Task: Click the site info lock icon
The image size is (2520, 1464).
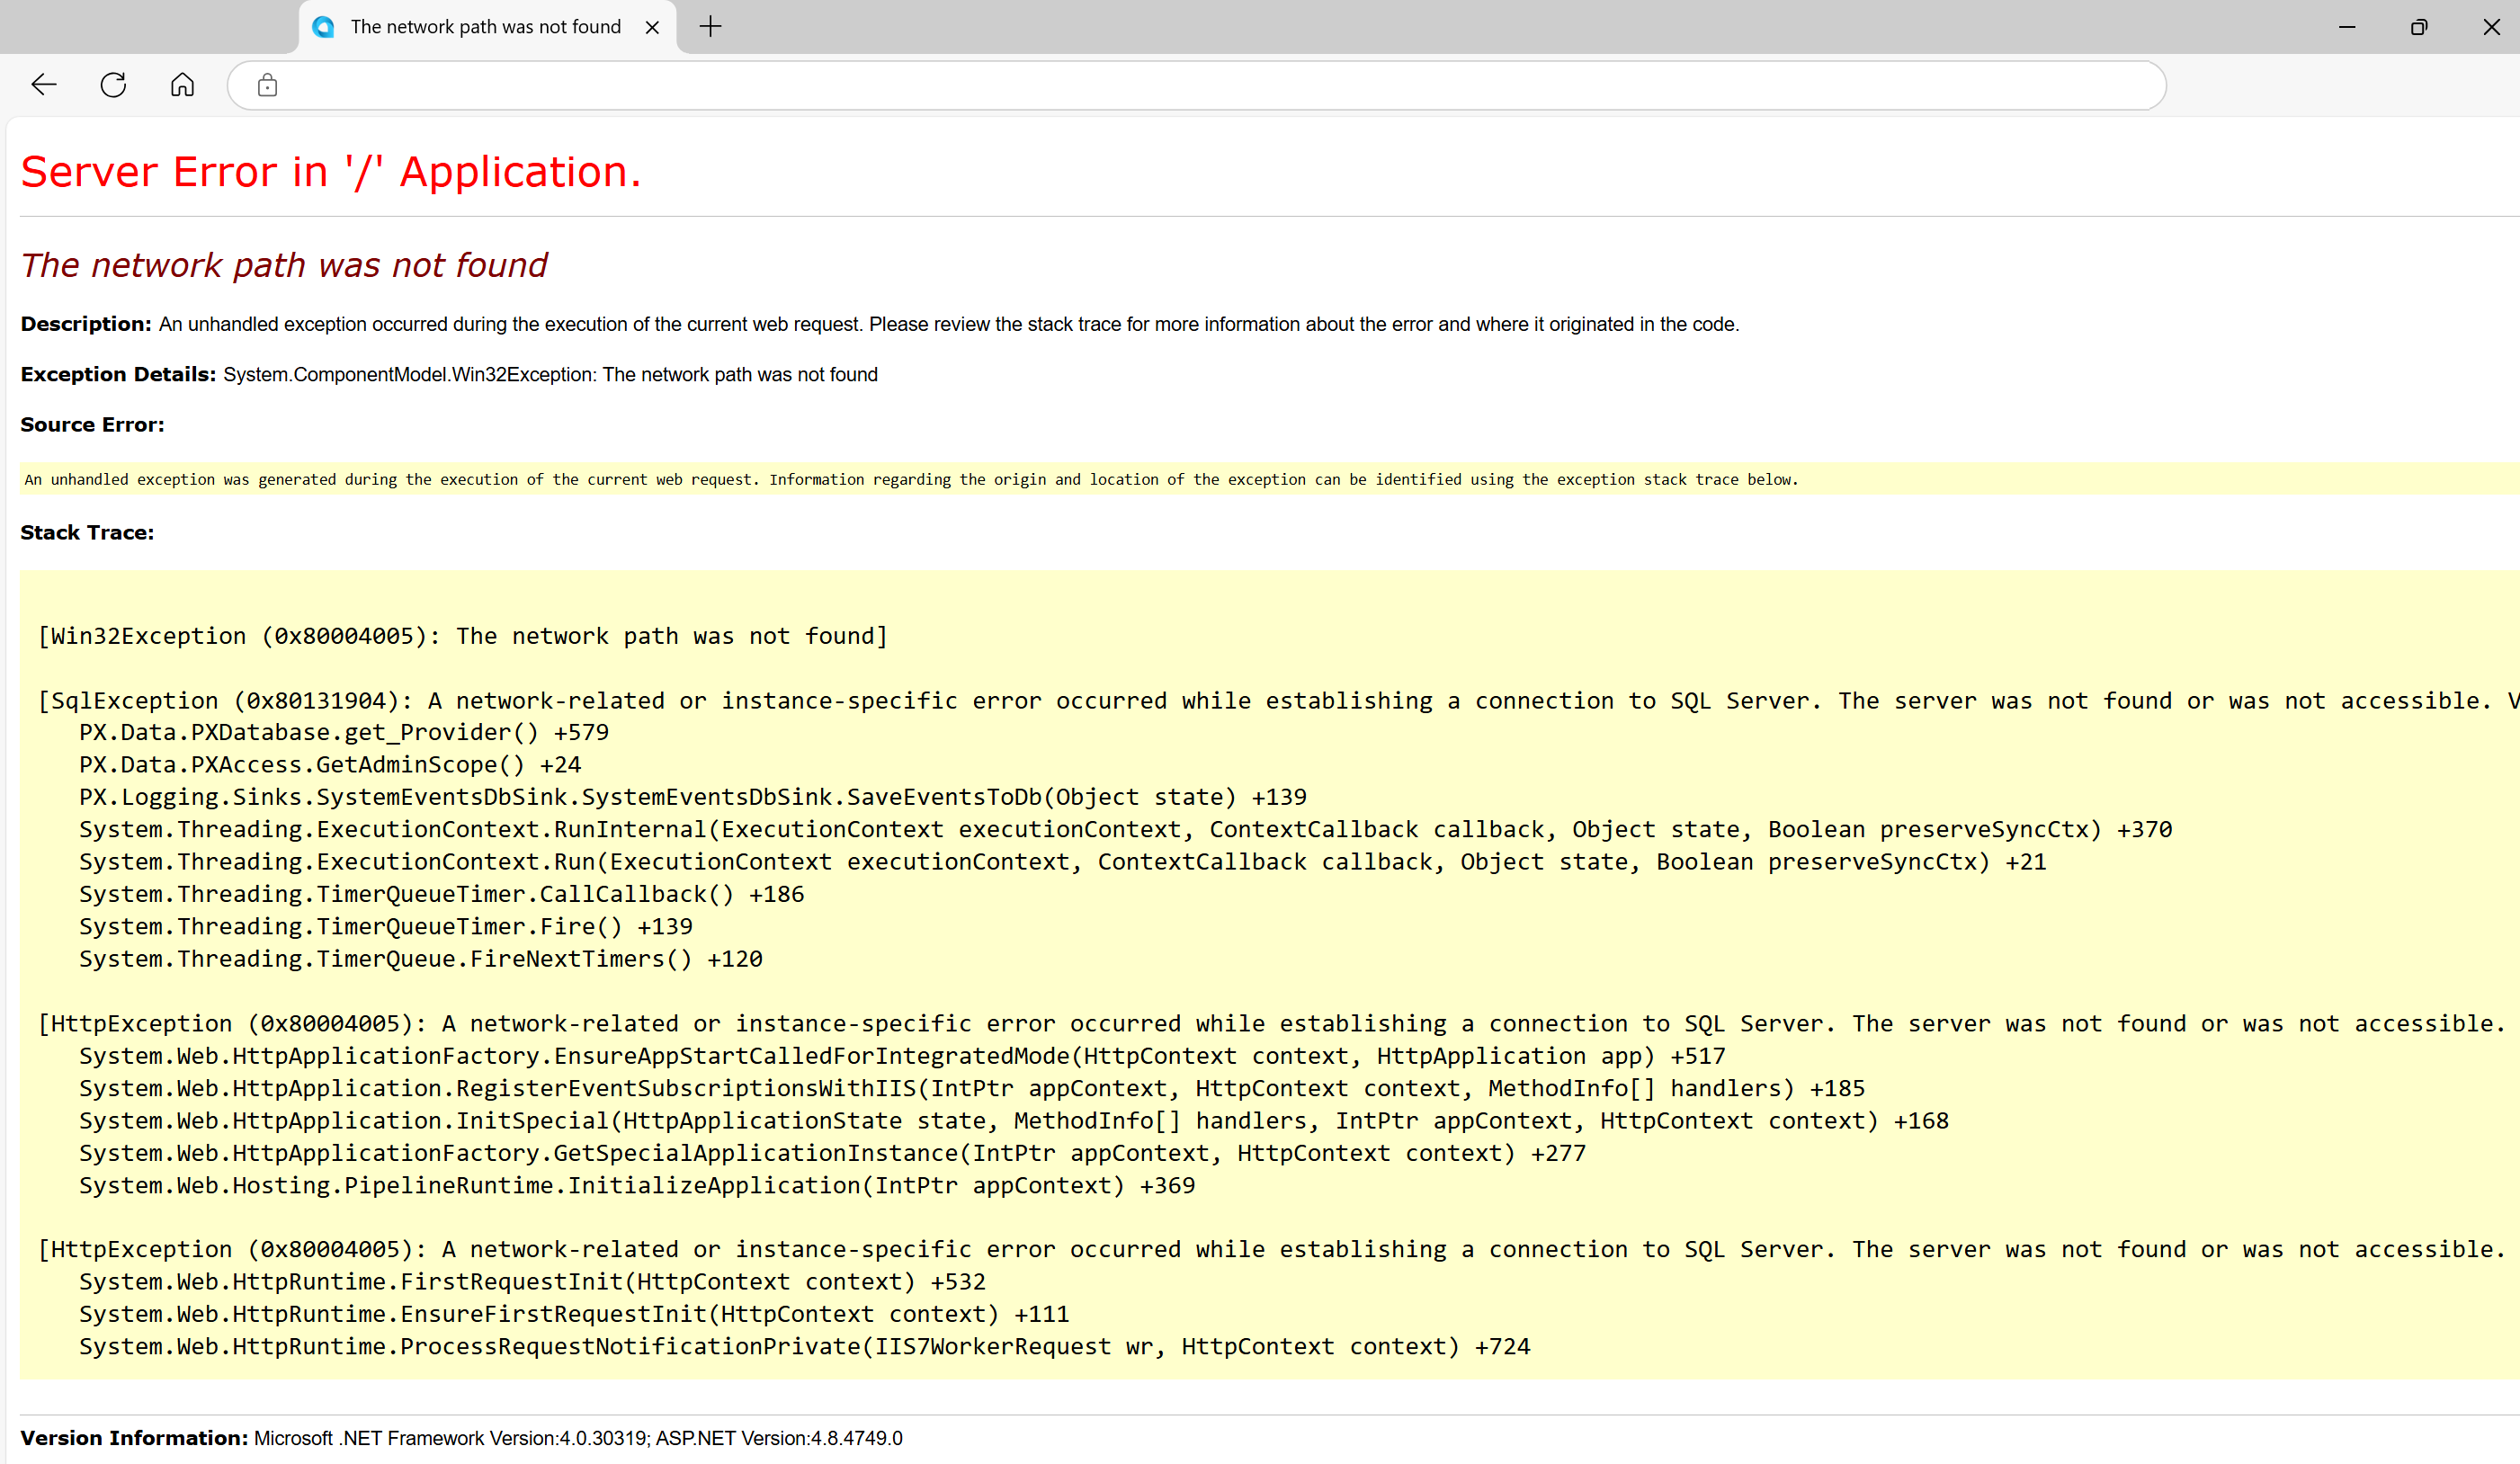Action: (267, 86)
